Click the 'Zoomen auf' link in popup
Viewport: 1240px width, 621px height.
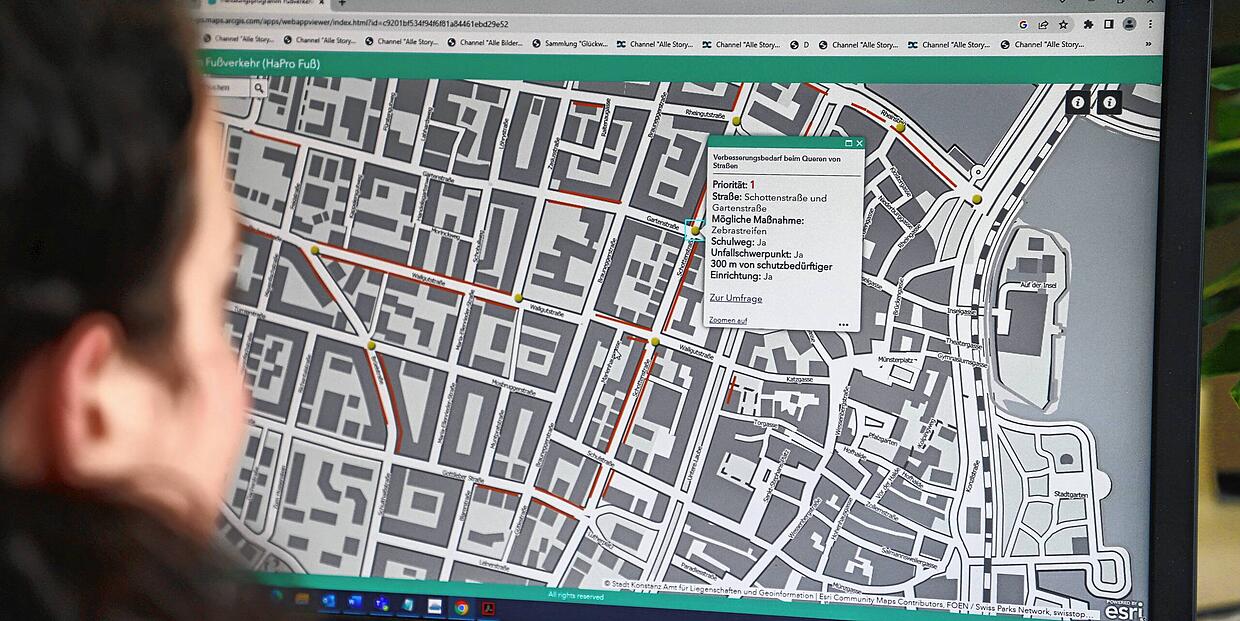[728, 320]
